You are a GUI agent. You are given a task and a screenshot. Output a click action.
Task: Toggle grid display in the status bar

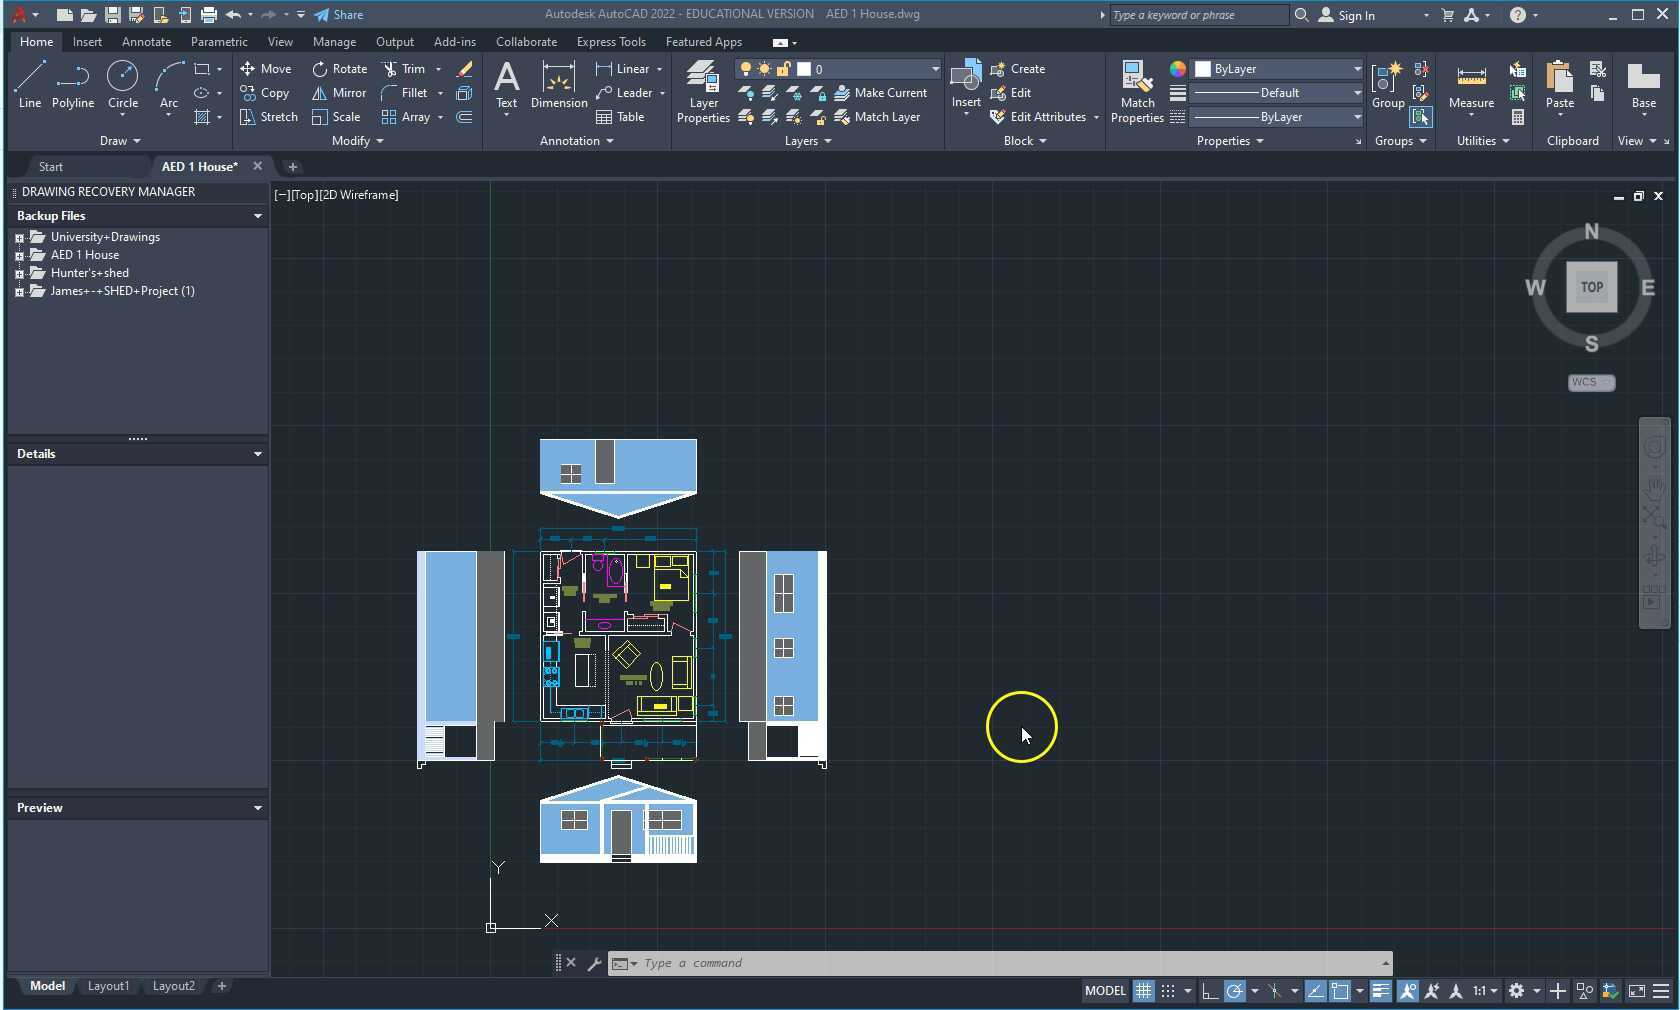[x=1143, y=990]
